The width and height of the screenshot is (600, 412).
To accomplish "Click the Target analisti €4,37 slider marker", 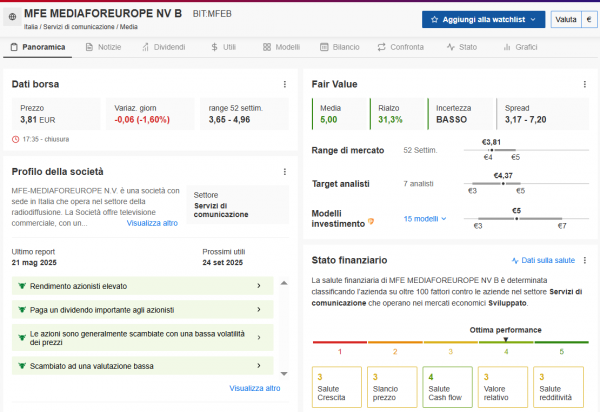I will [503, 184].
